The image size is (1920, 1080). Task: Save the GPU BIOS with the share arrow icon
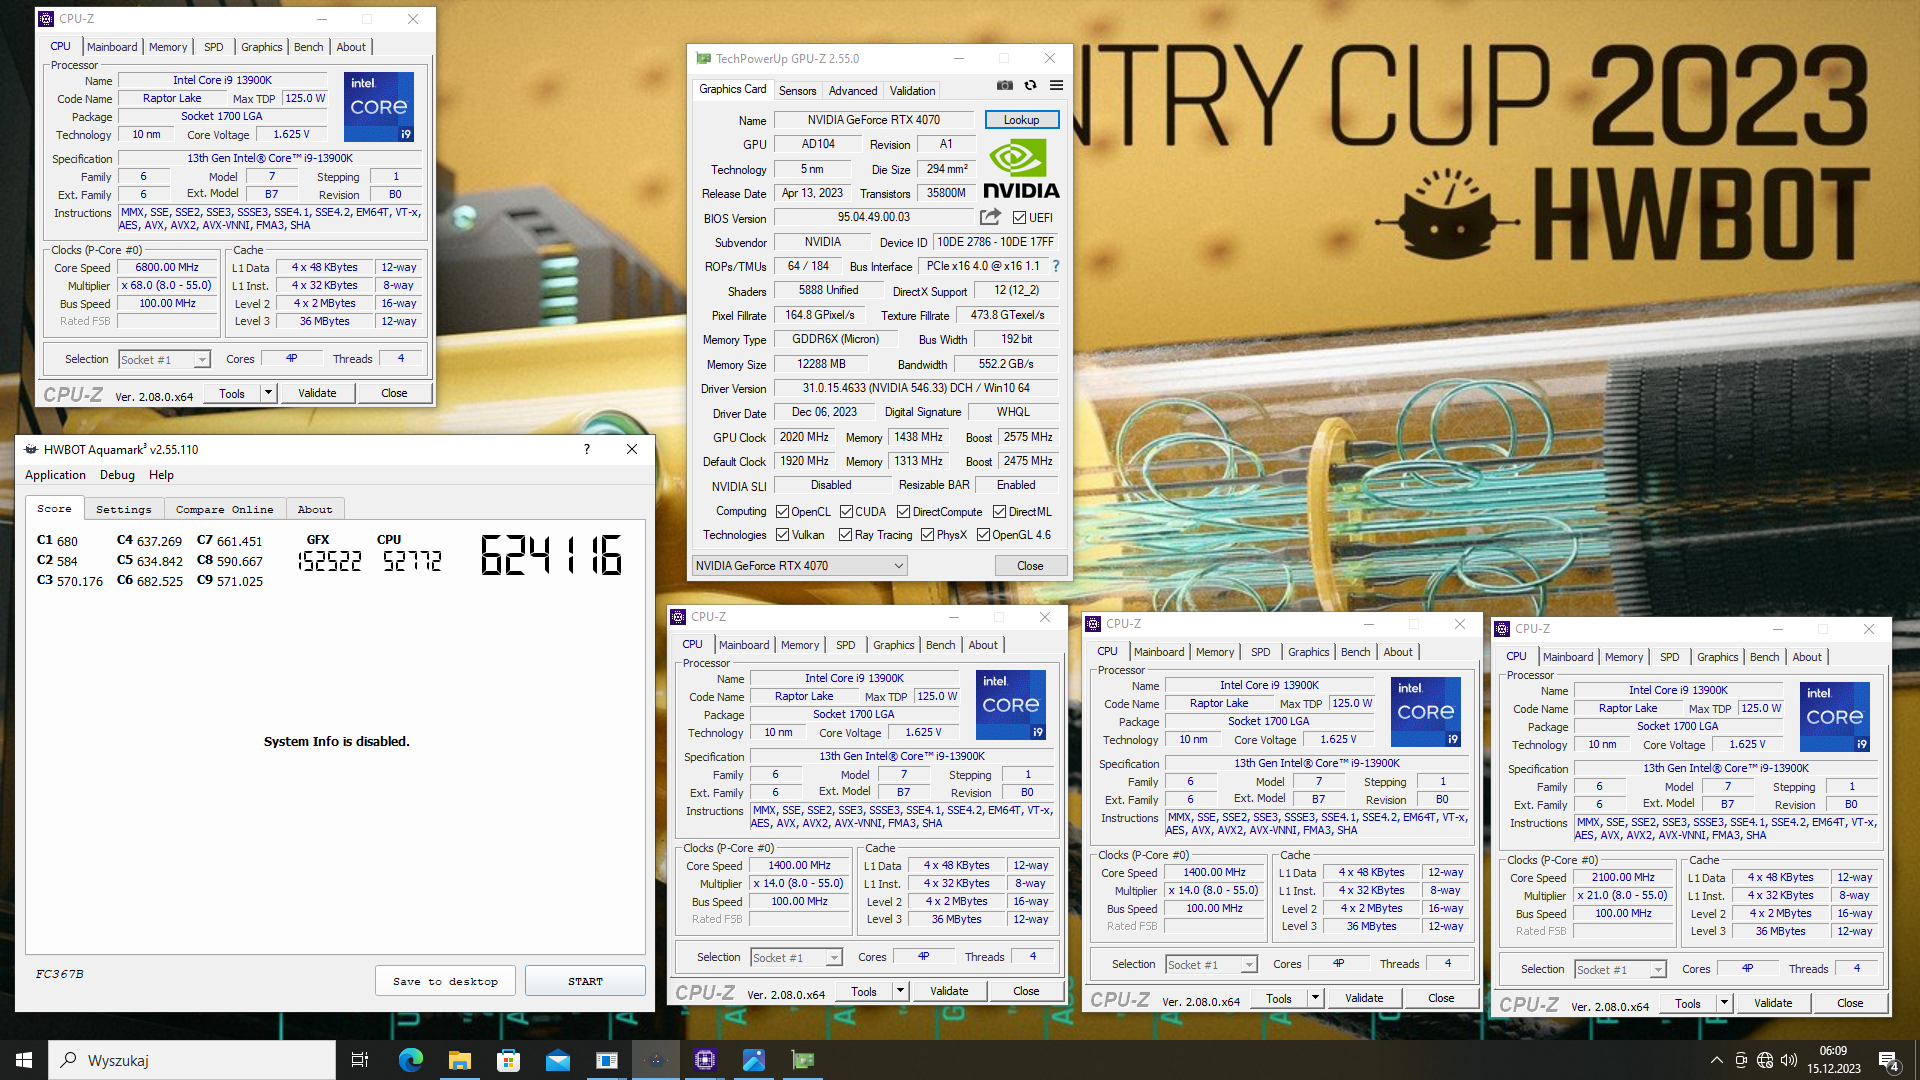(990, 217)
